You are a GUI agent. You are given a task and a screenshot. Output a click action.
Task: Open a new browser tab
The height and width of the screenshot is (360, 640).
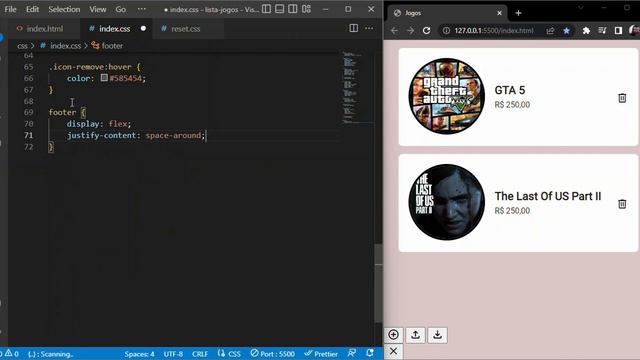click(518, 13)
